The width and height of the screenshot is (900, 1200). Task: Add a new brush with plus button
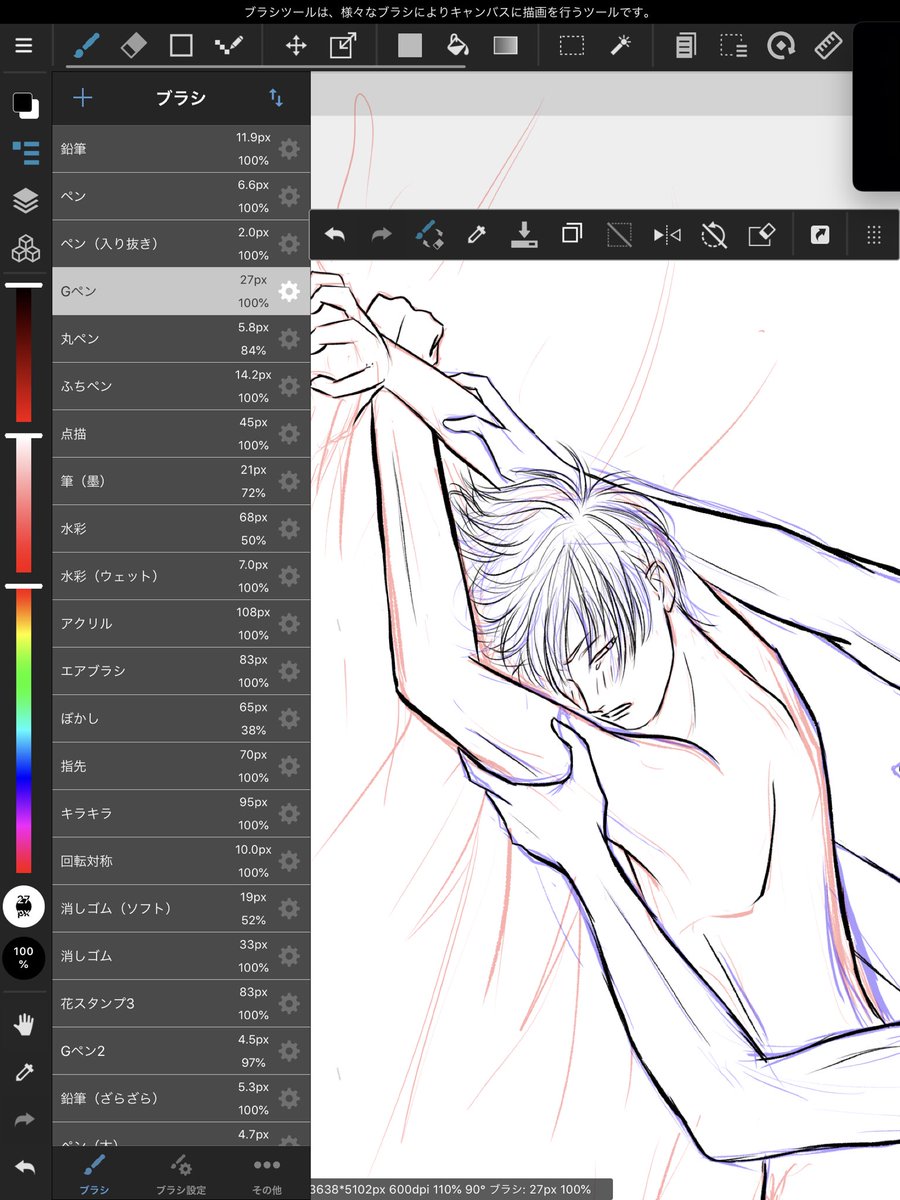tap(83, 97)
